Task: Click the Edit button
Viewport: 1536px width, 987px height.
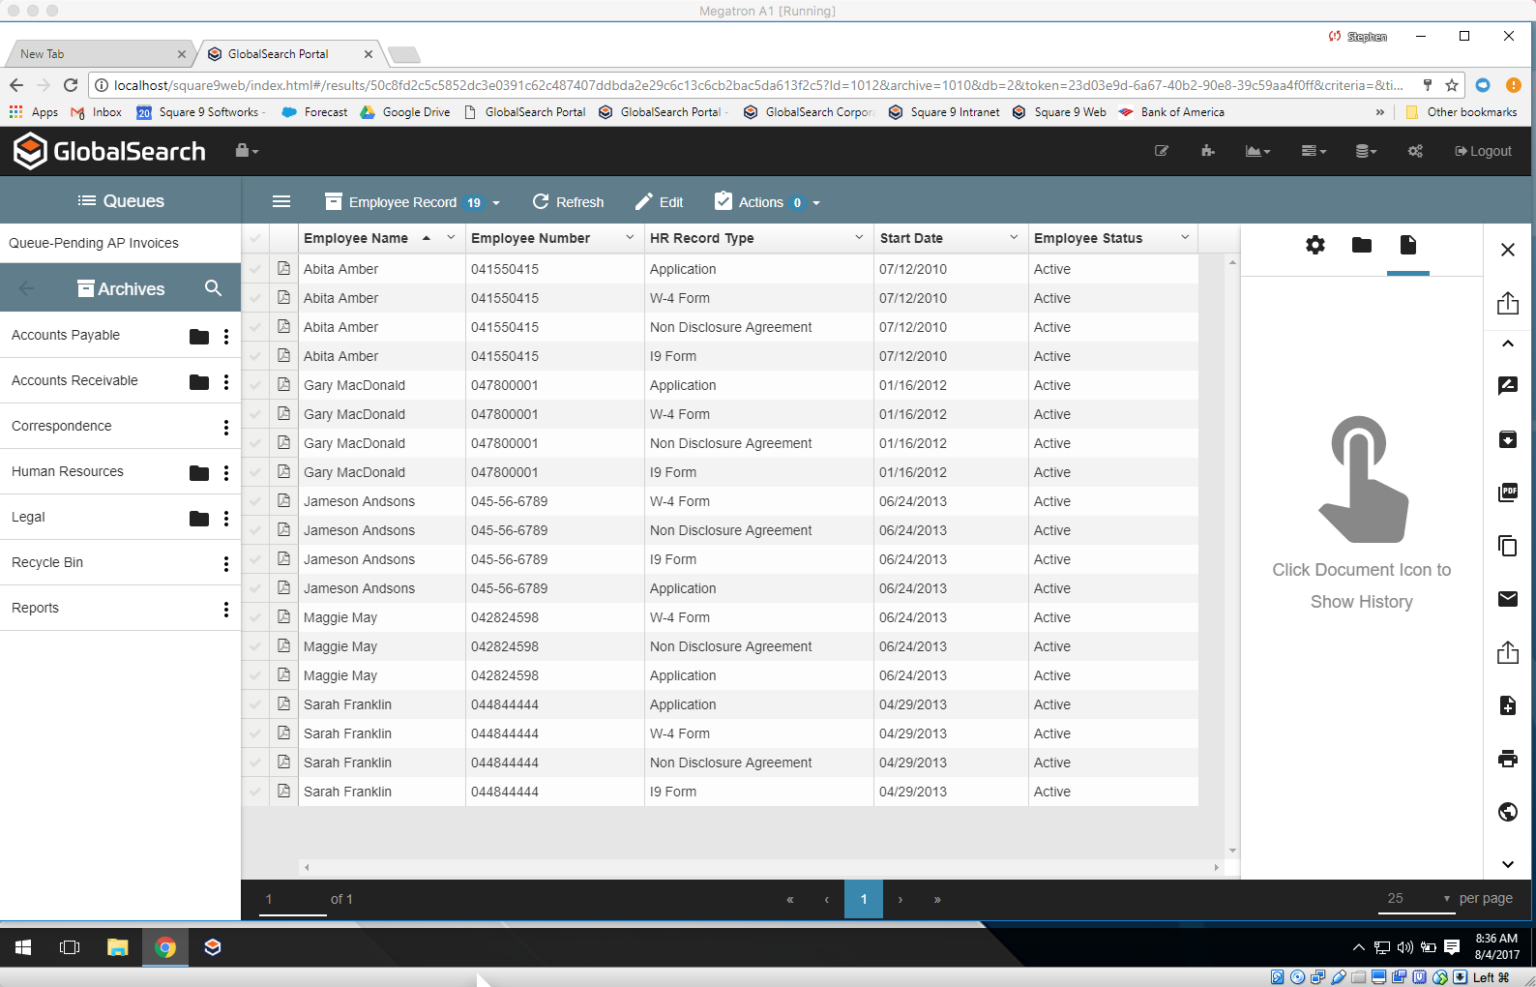Action: [659, 202]
